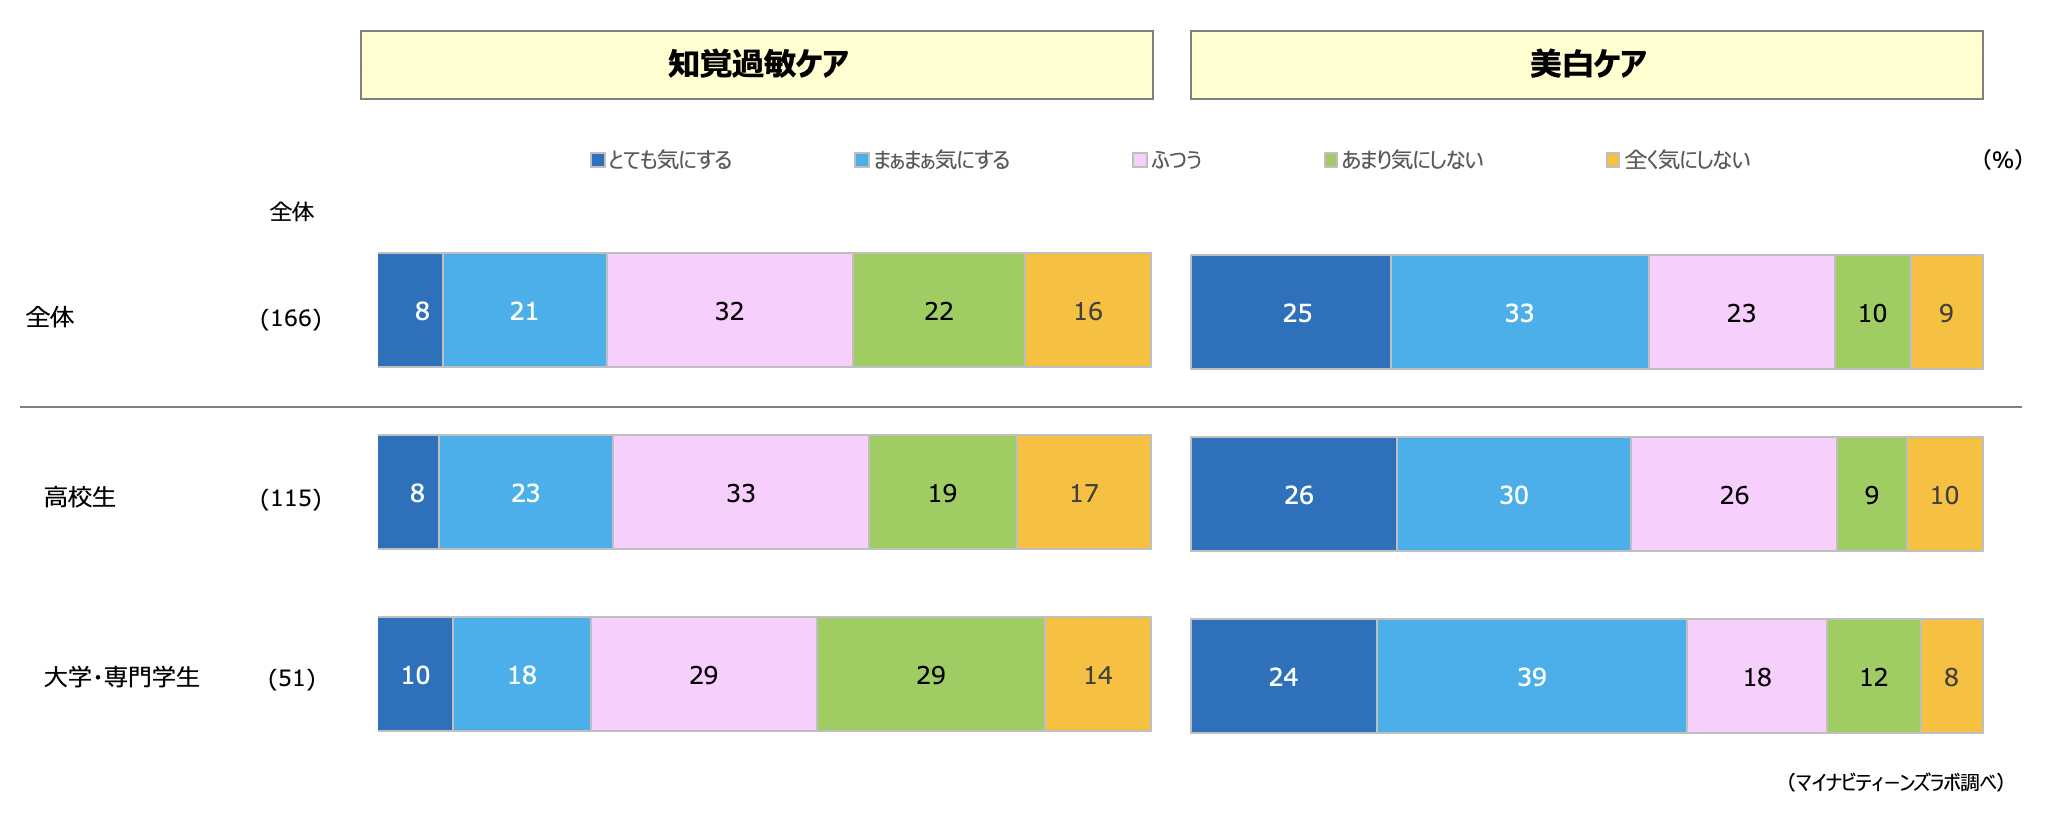Select the 美白ケア header box
2046x832 pixels.
tap(1587, 65)
